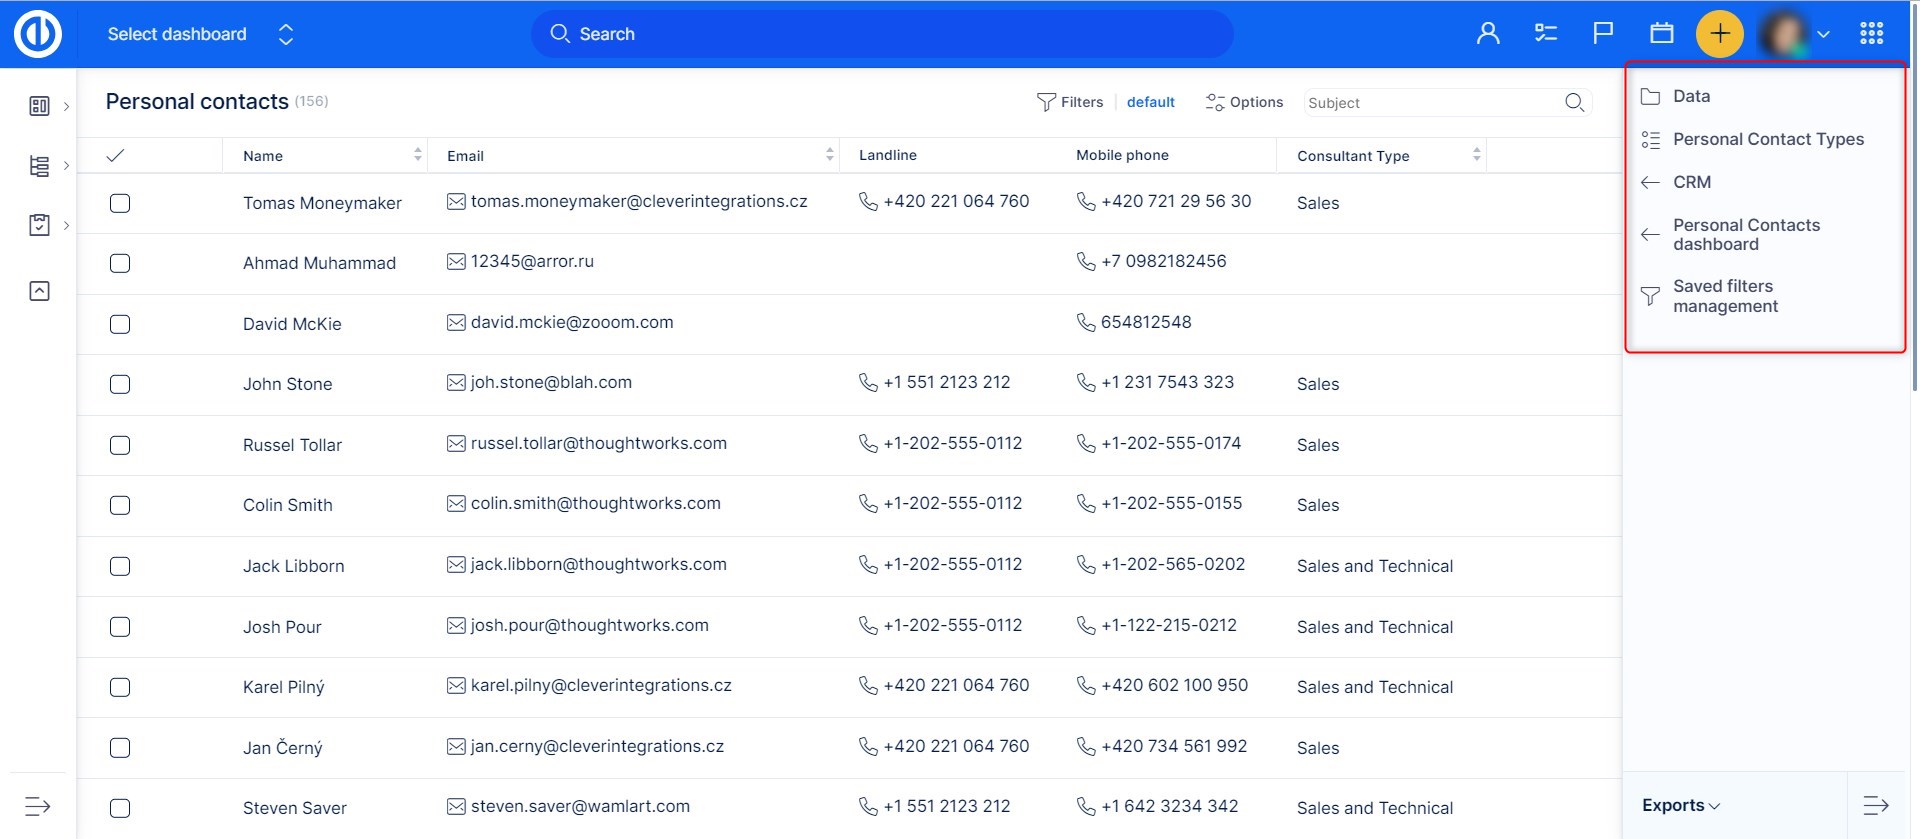Screen dimensions: 1920x839
Task: Open Personal Contact Types menu item
Action: (1767, 139)
